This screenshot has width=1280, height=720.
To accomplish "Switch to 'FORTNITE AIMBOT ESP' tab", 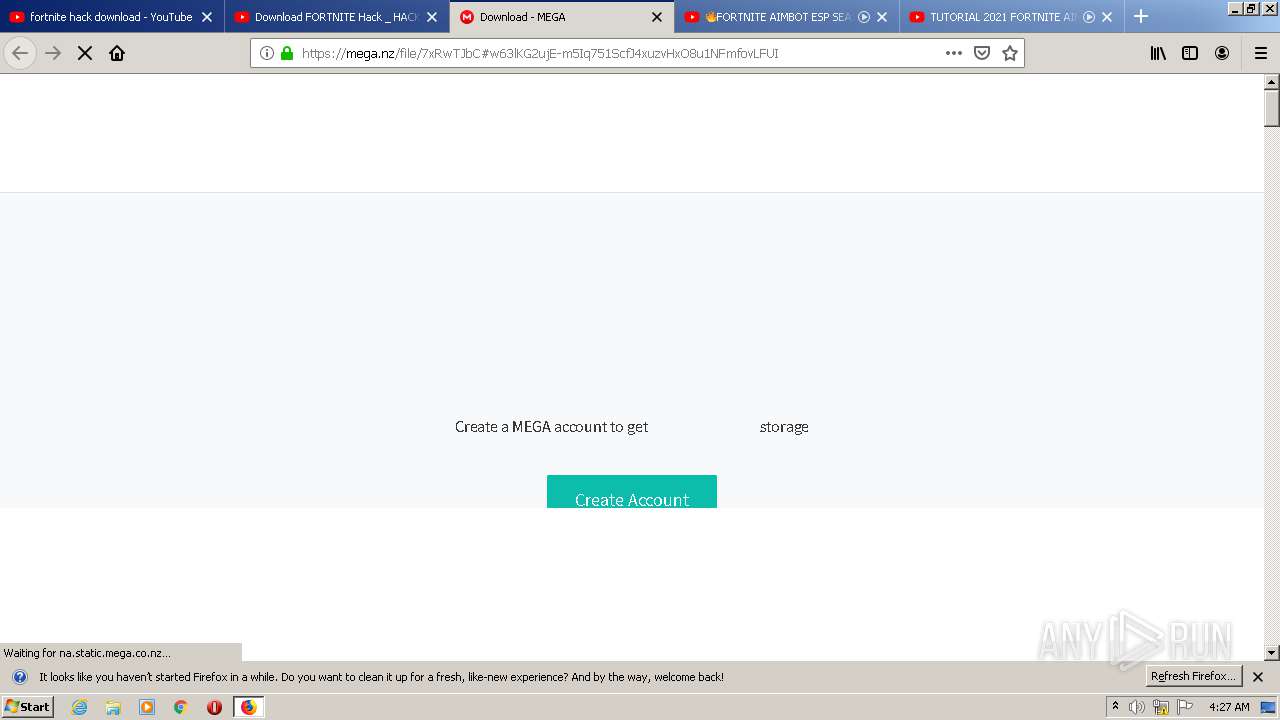I will (x=786, y=17).
